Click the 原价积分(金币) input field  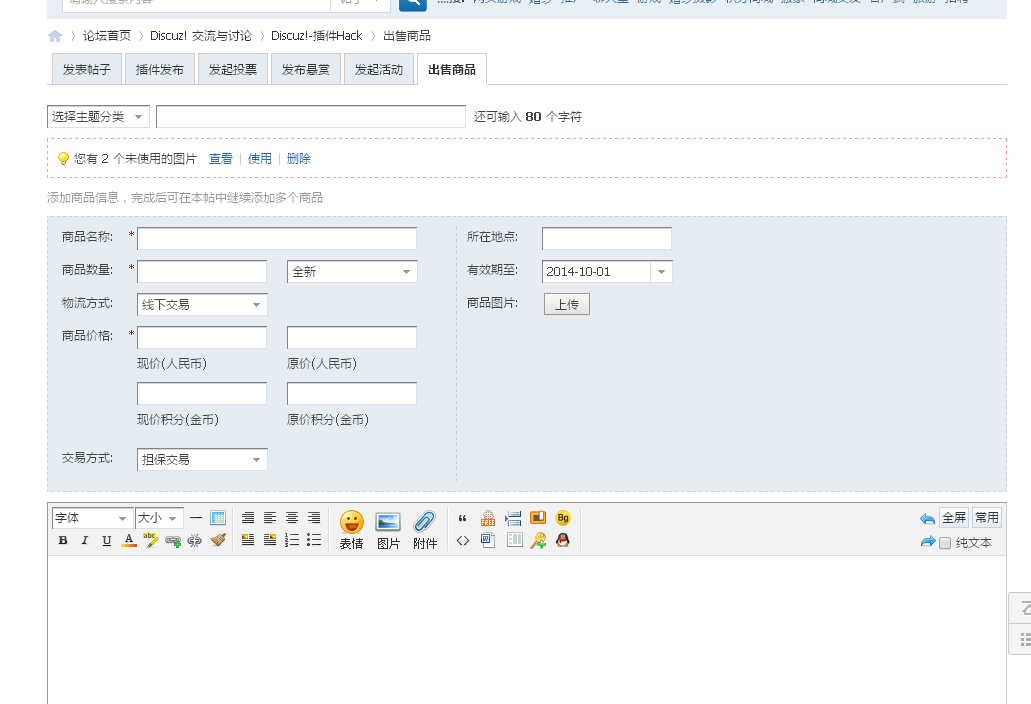tap(352, 393)
